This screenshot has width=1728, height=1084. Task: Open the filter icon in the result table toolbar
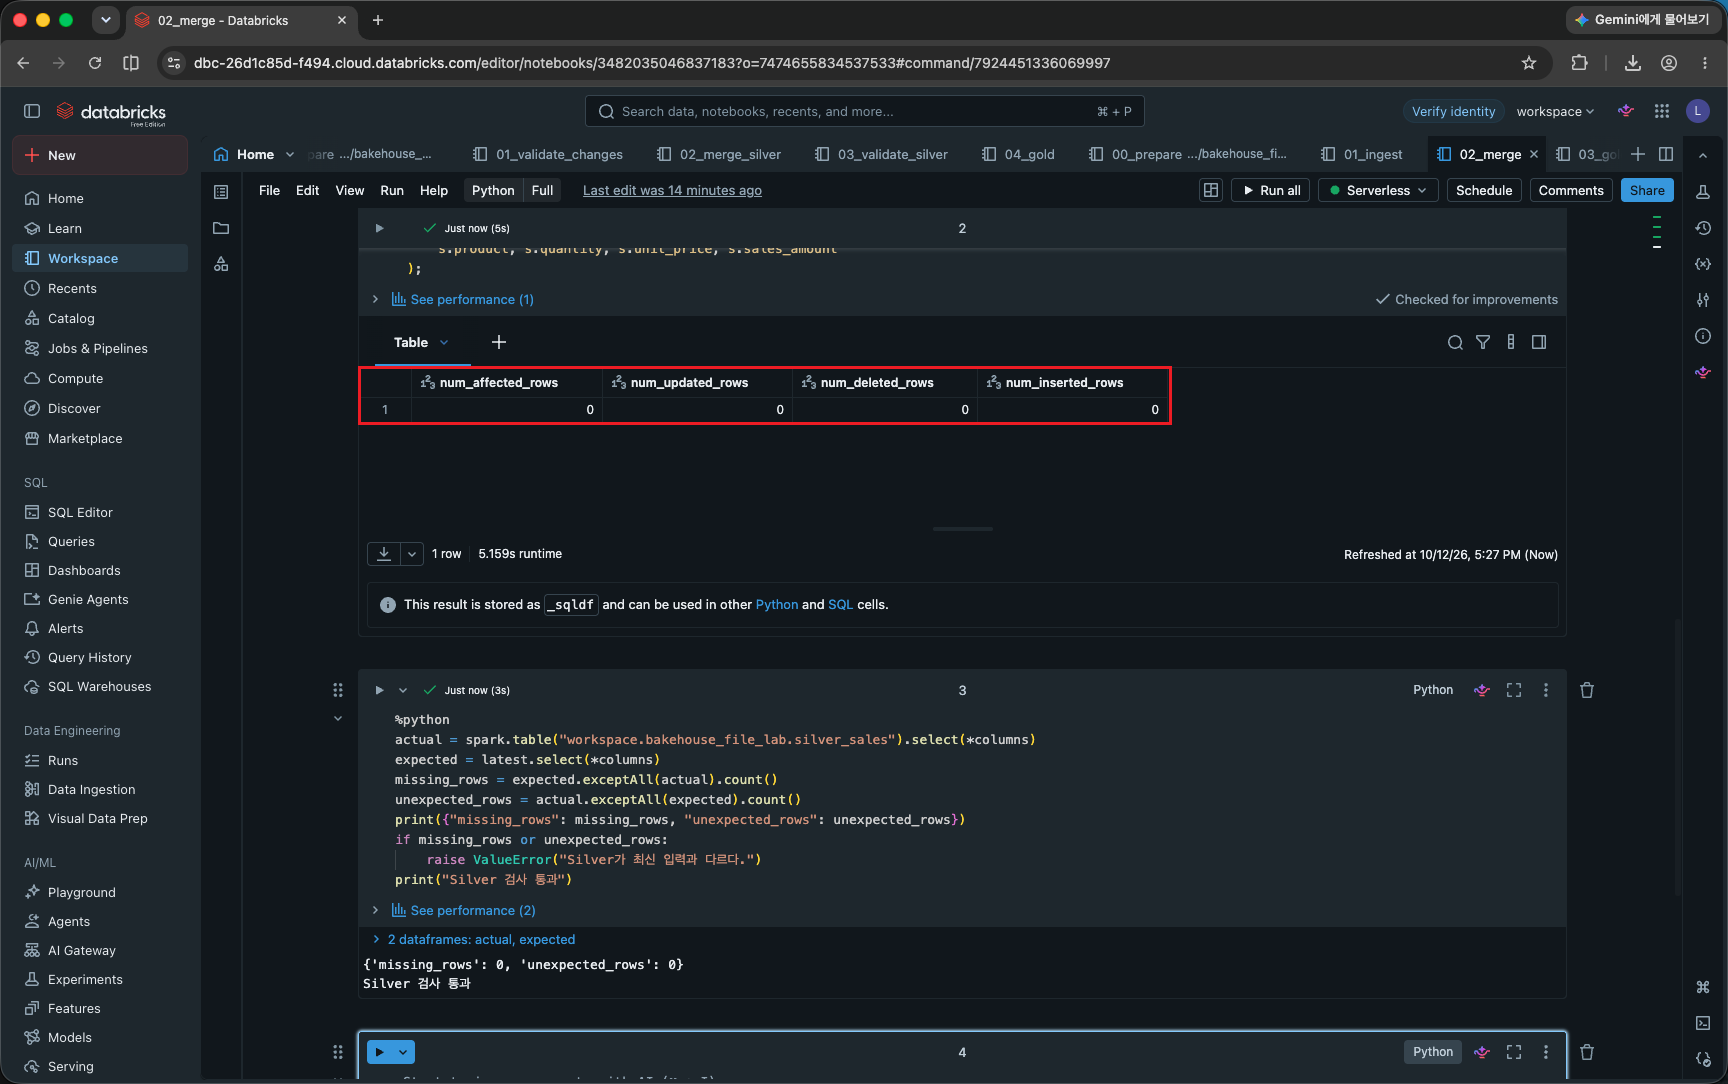pos(1483,343)
